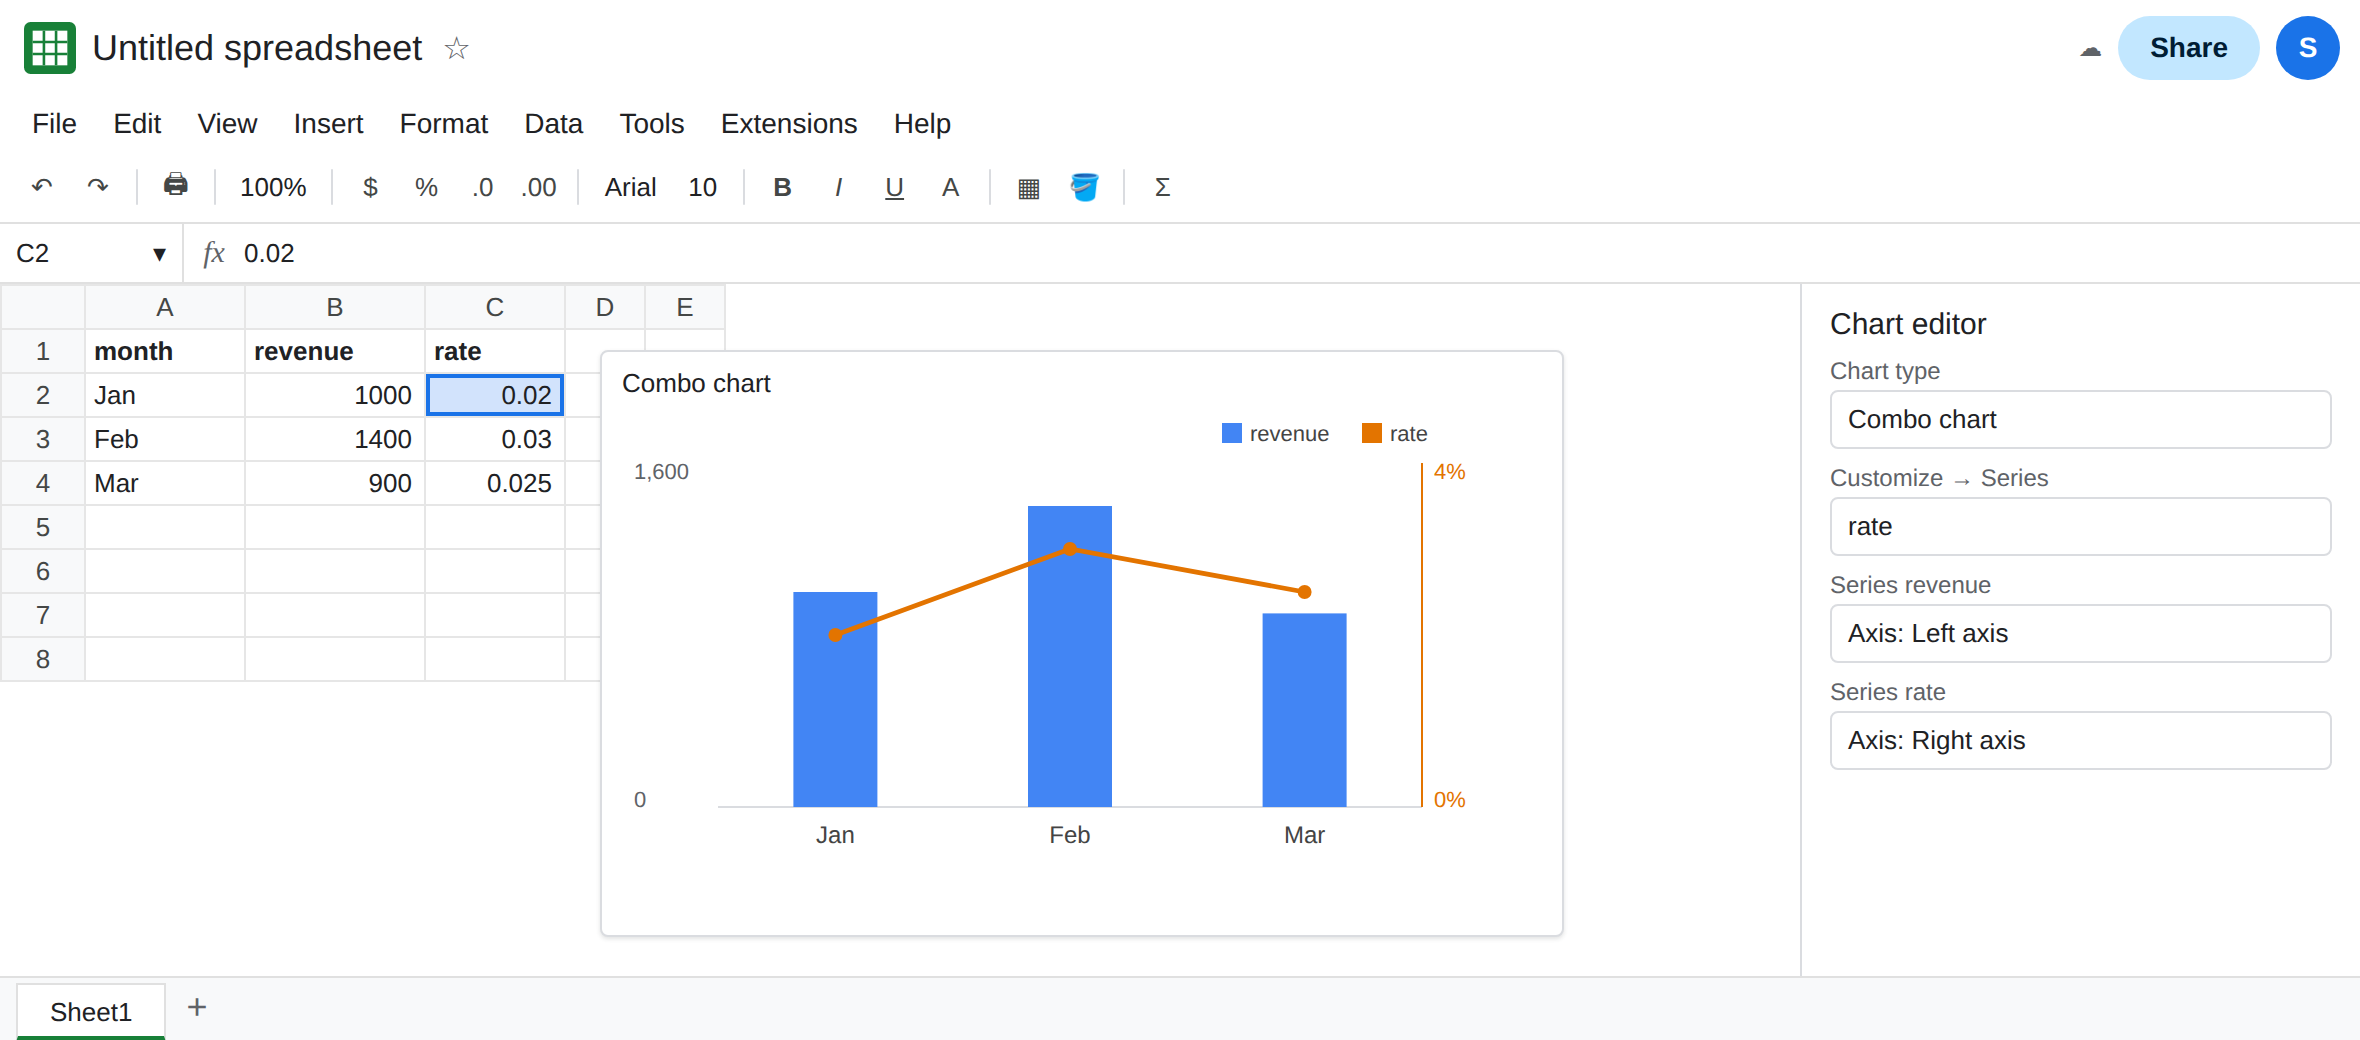Toggle bold formatting
2360x1040 pixels.
(x=783, y=187)
